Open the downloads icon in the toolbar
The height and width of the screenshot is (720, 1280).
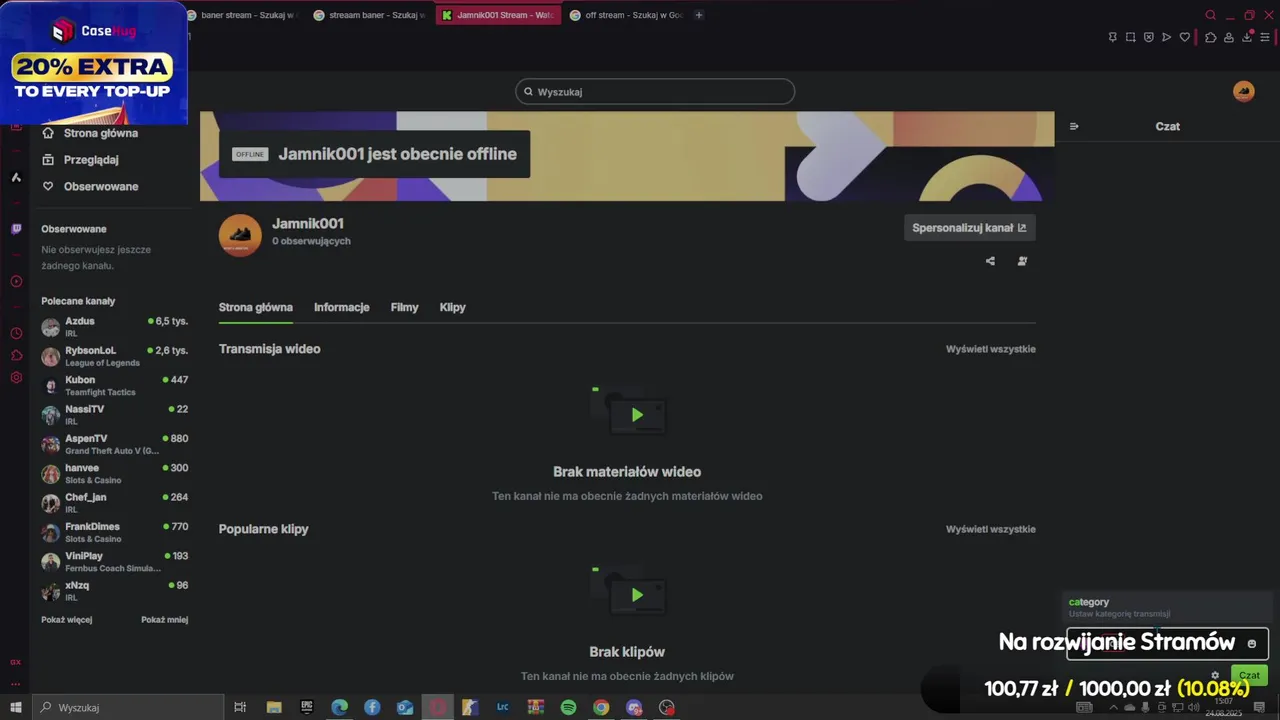coord(1247,37)
